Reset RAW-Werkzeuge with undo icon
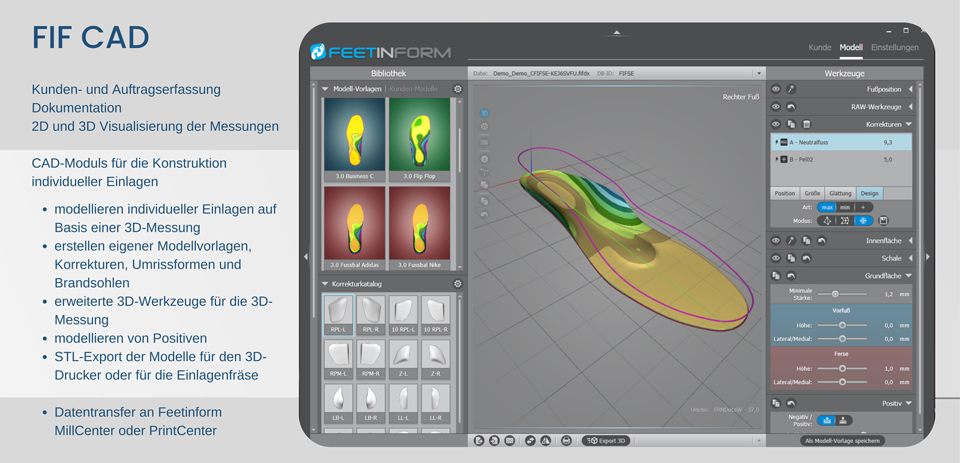Screen dimensions: 960x463 (x=792, y=107)
